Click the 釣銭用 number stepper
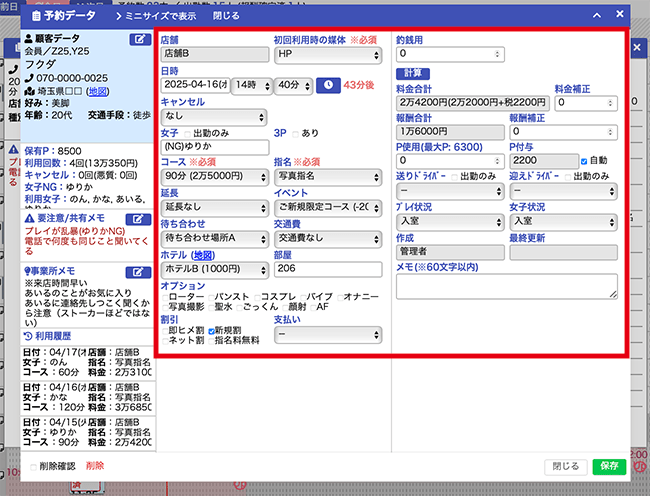This screenshot has width=650, height=496. [x=497, y=54]
